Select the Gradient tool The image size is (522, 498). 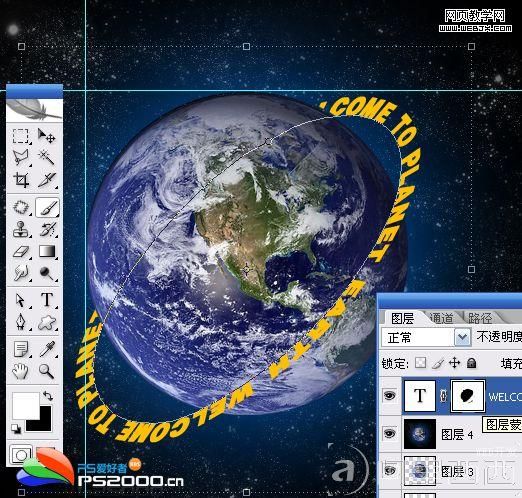point(47,251)
